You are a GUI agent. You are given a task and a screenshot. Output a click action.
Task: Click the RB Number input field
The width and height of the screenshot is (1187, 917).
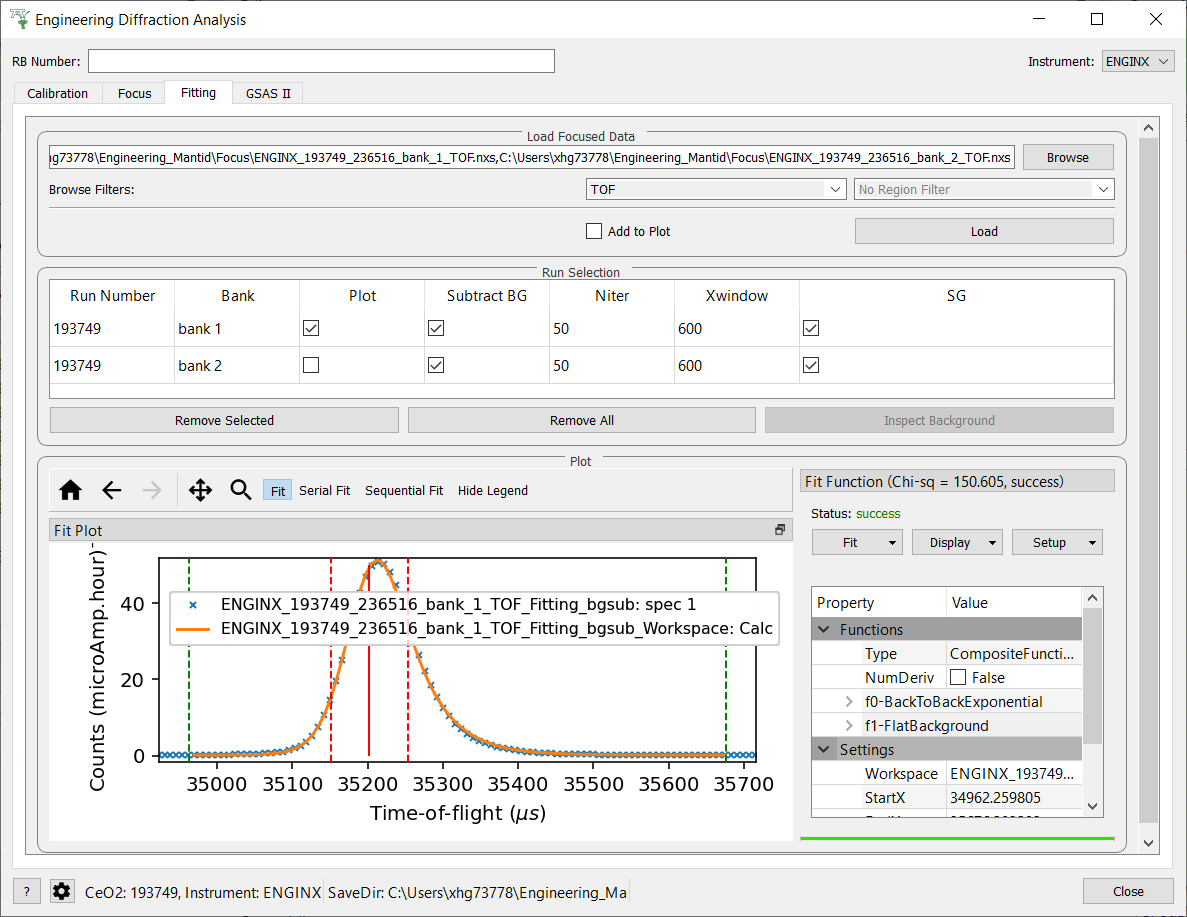[321, 61]
